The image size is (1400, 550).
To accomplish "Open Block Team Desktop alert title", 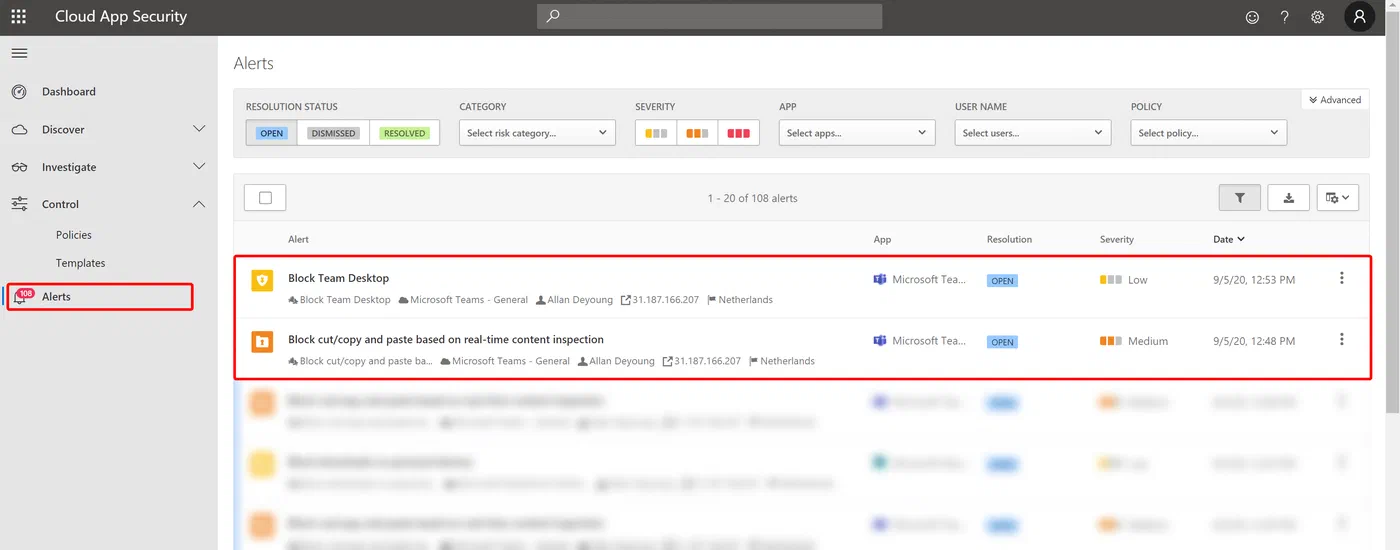I will click(x=338, y=278).
